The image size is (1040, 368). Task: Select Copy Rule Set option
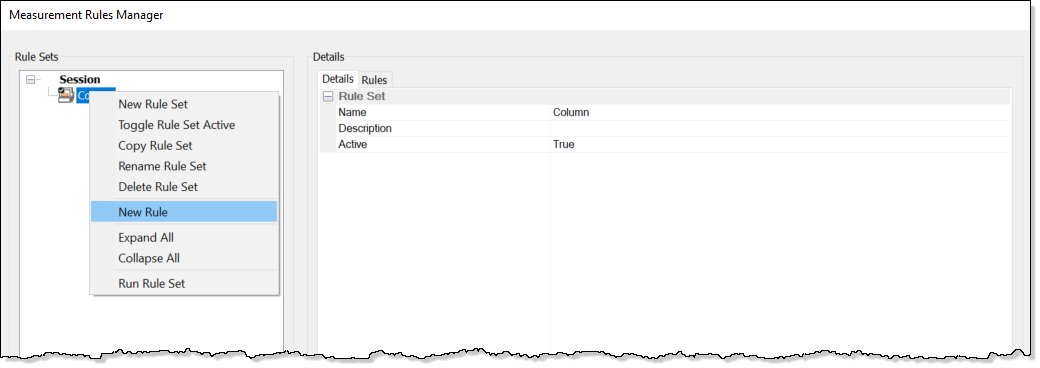click(155, 145)
